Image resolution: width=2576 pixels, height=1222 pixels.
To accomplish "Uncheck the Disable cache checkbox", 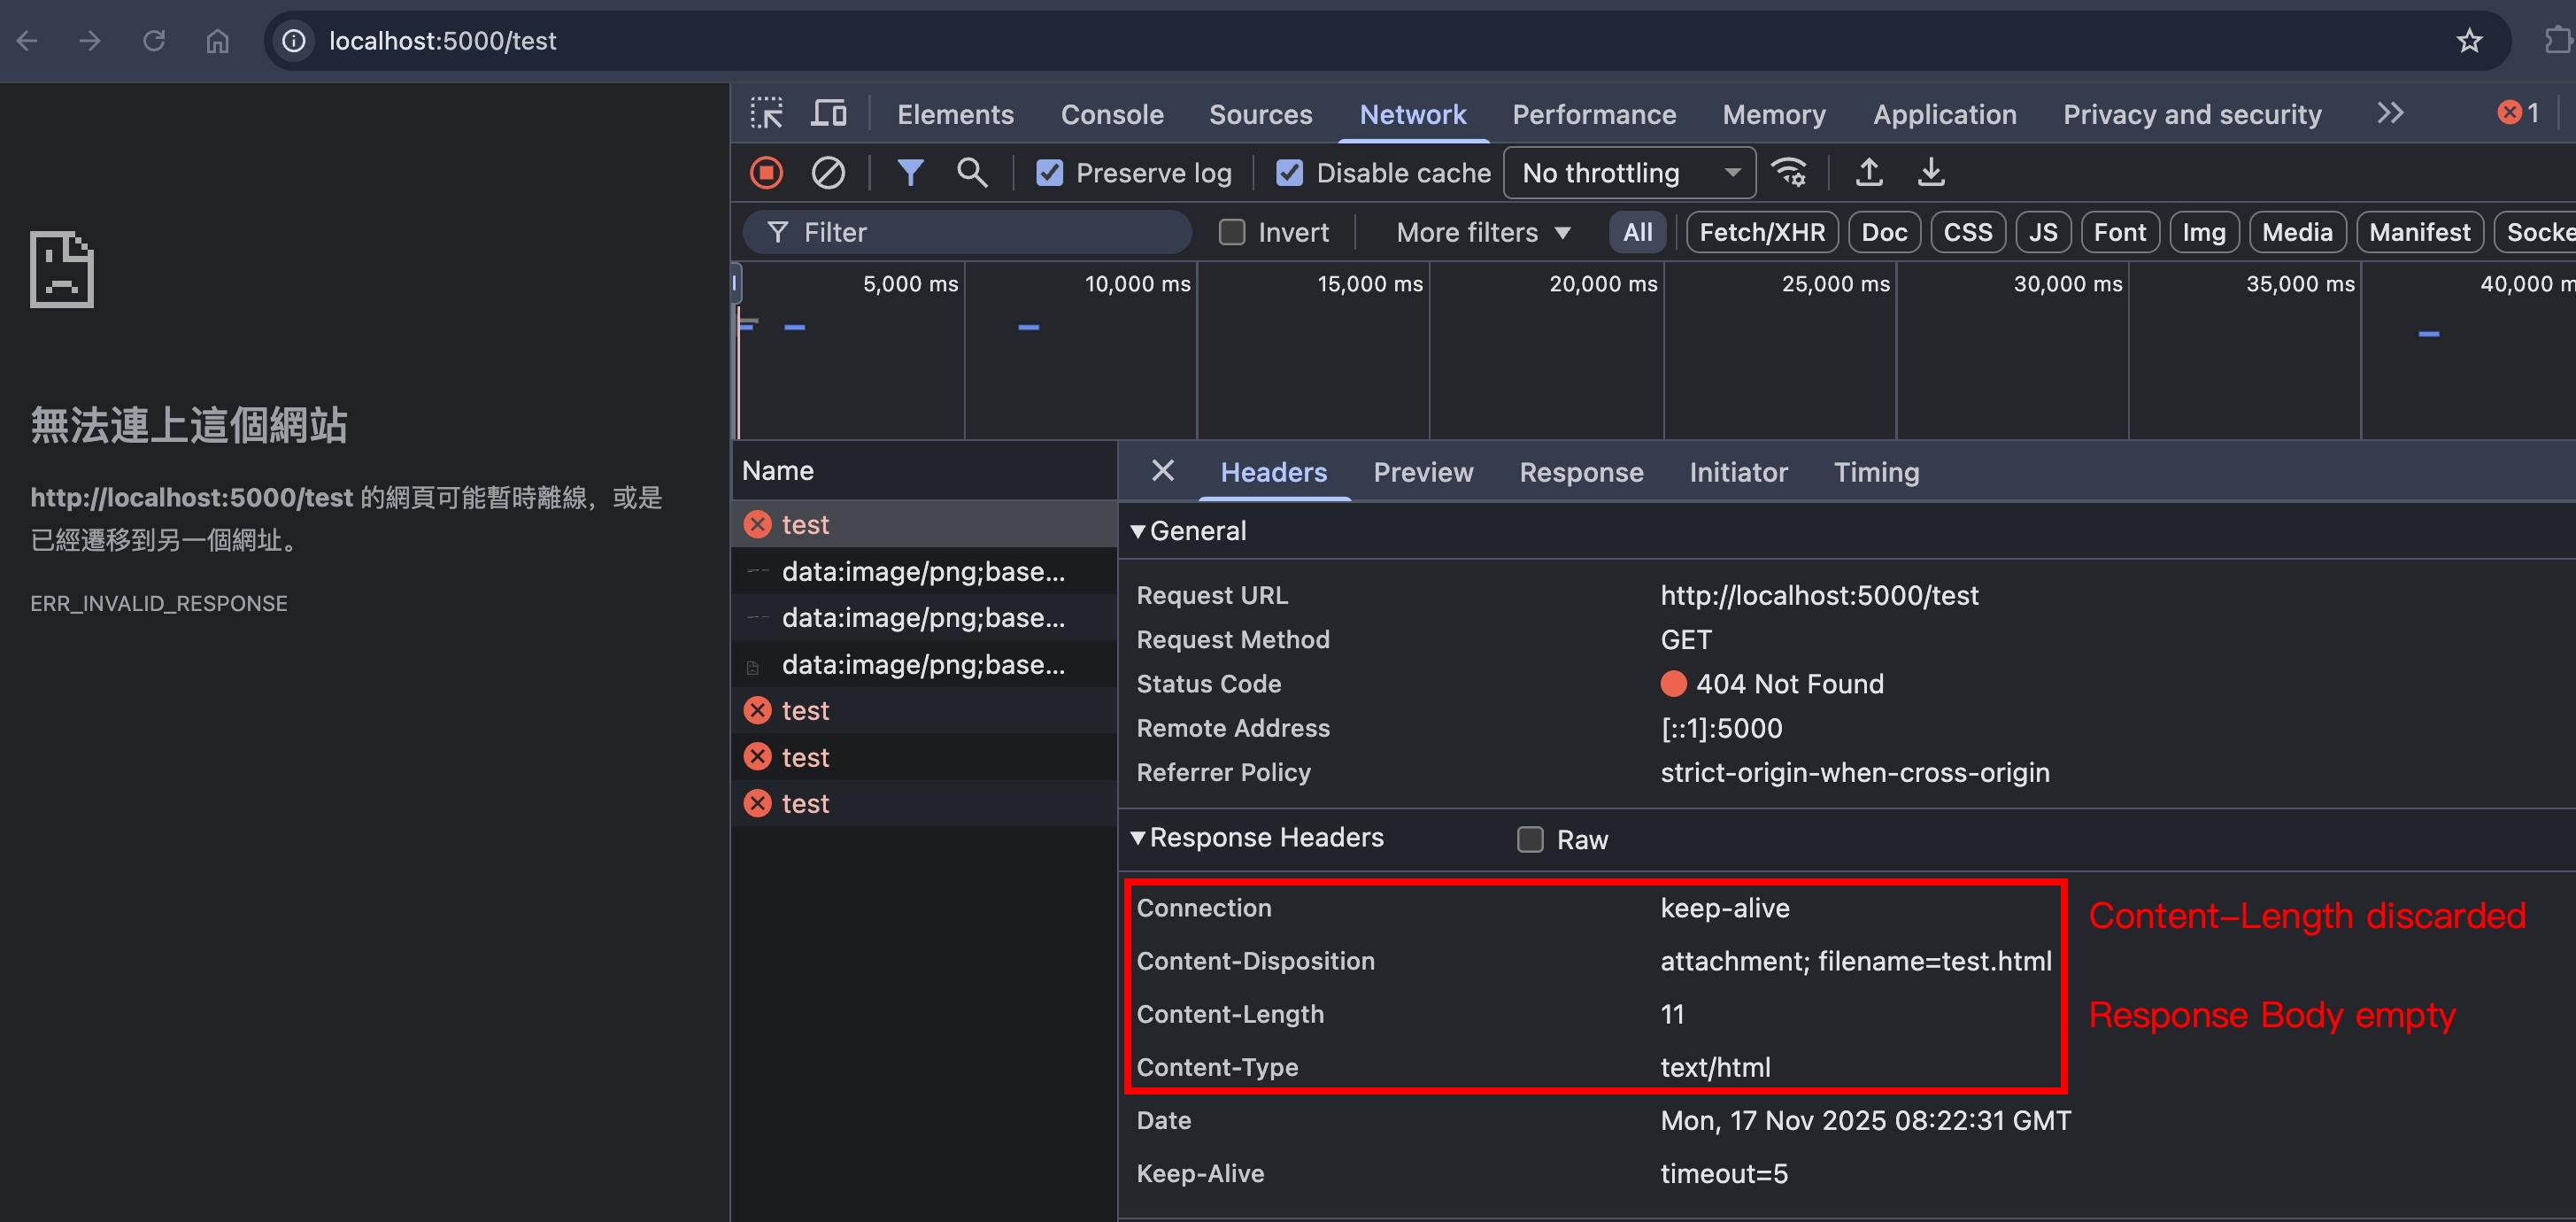I will pos(1290,173).
